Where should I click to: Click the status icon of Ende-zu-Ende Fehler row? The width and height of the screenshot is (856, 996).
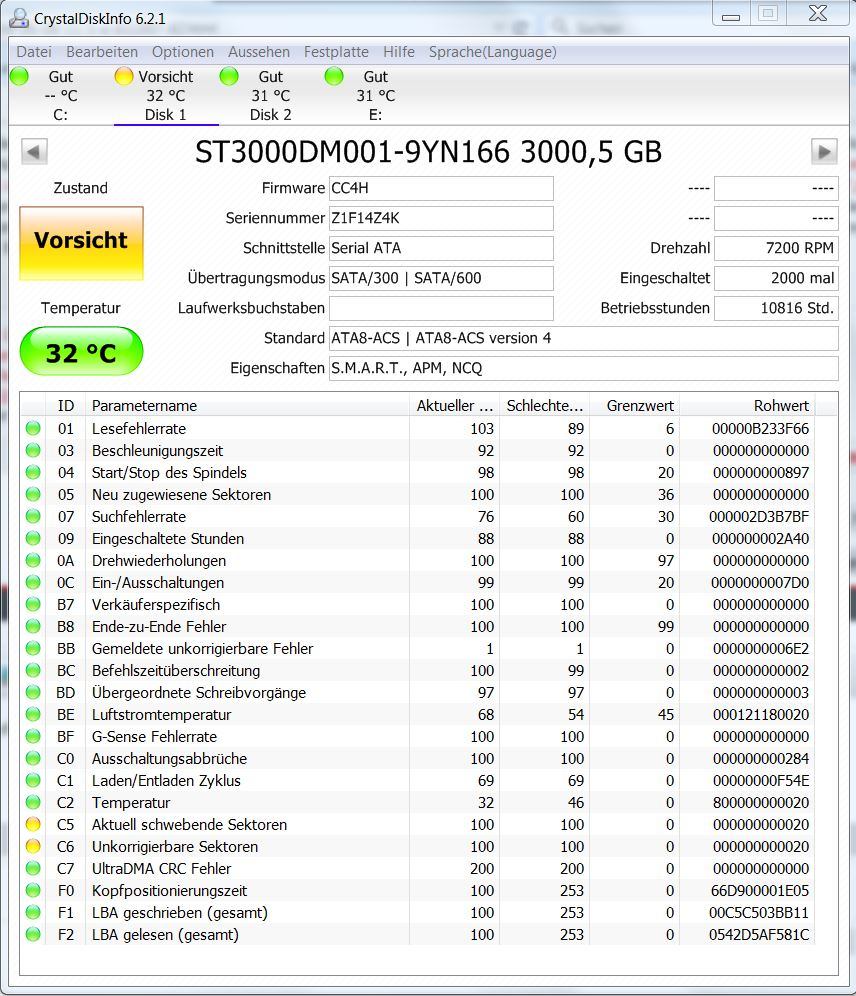(x=33, y=627)
